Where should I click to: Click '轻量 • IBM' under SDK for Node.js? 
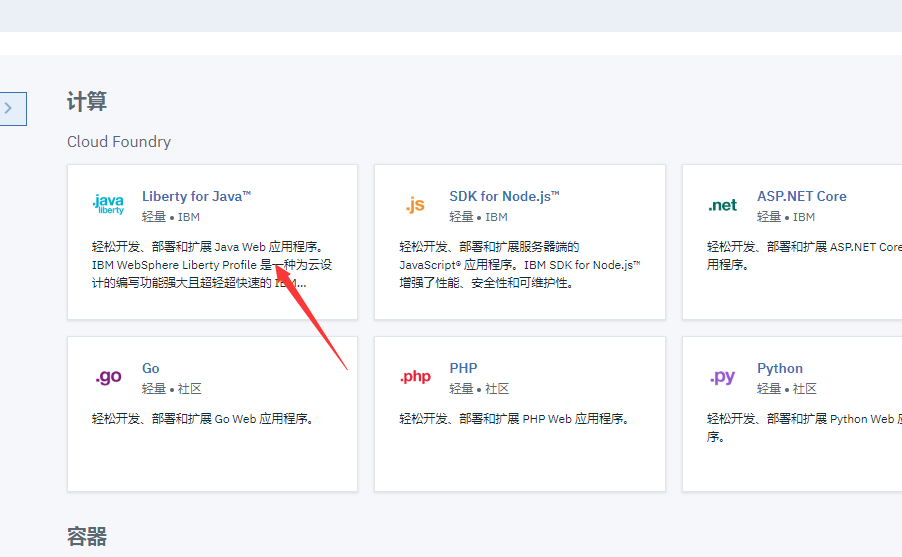pyautogui.click(x=479, y=217)
